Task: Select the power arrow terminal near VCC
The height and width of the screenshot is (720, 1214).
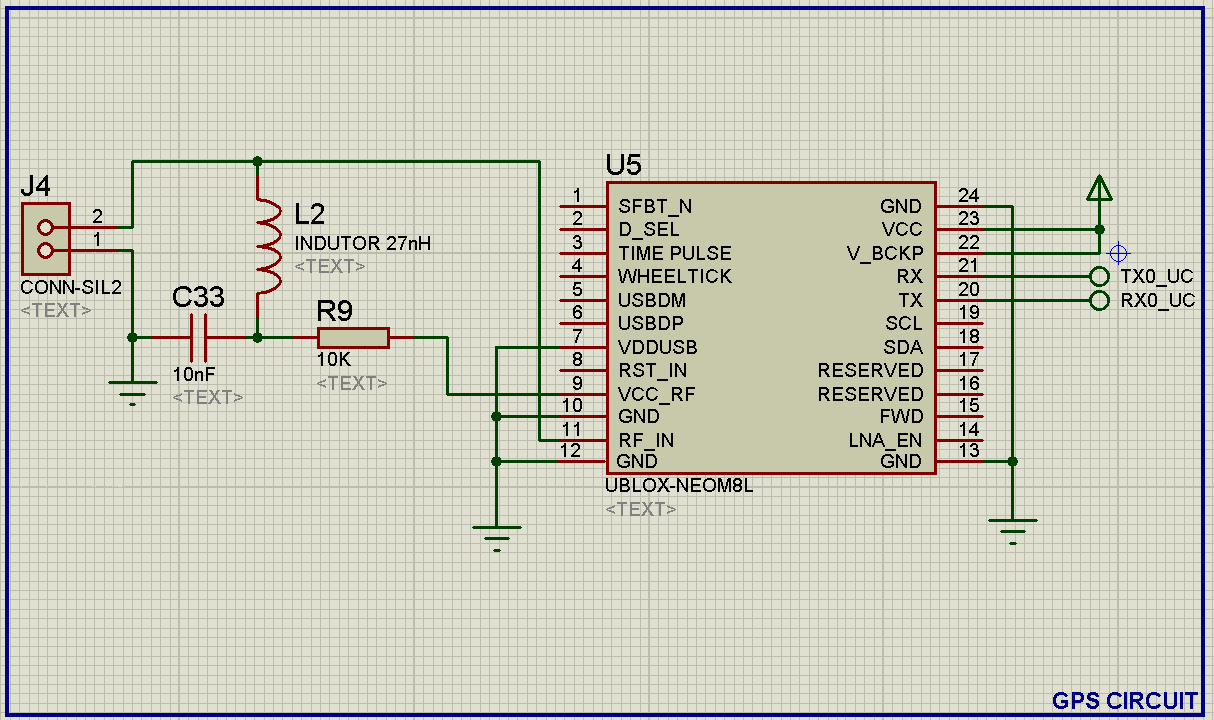Action: [1099, 189]
